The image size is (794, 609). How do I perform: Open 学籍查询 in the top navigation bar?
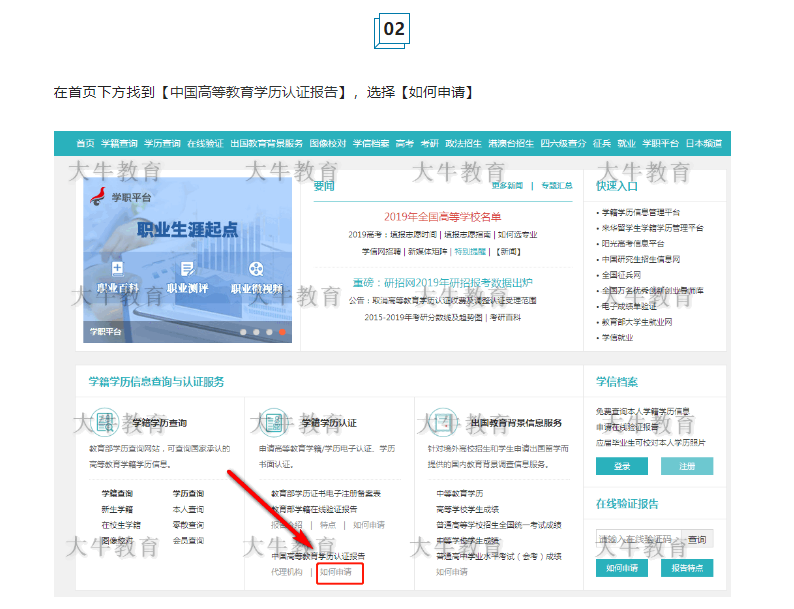[x=119, y=143]
